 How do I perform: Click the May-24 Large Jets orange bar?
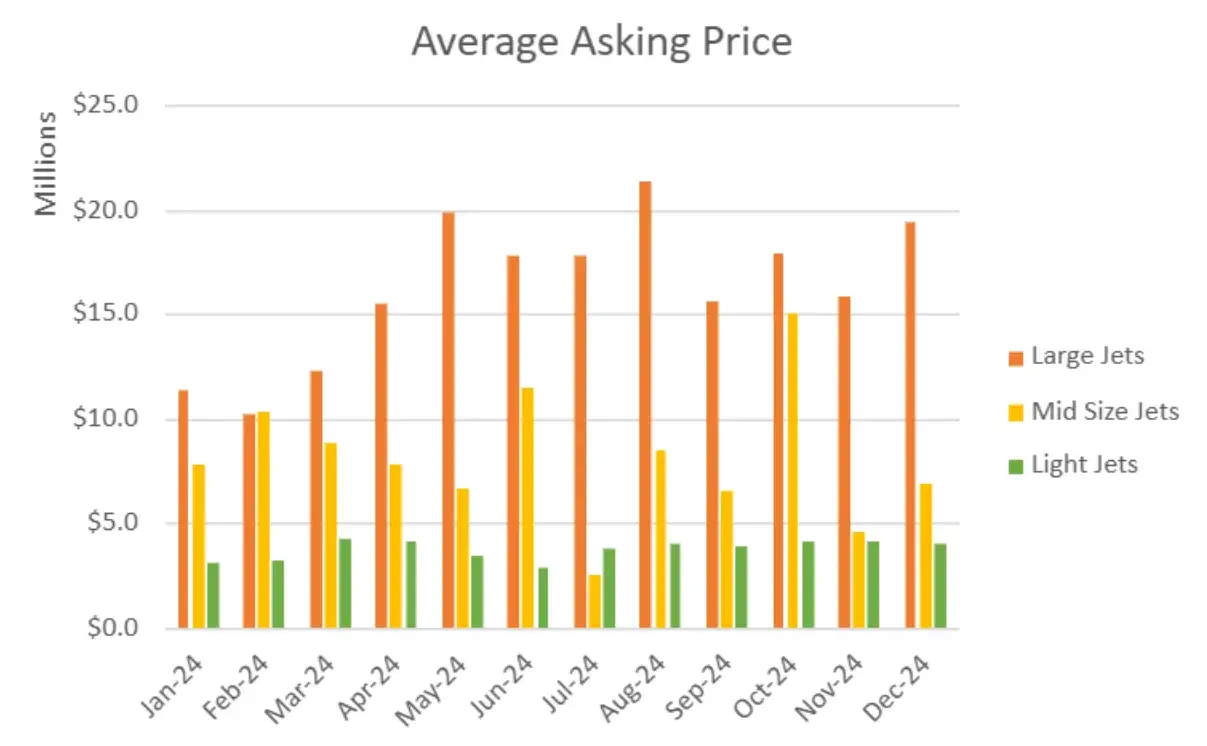[x=448, y=420]
